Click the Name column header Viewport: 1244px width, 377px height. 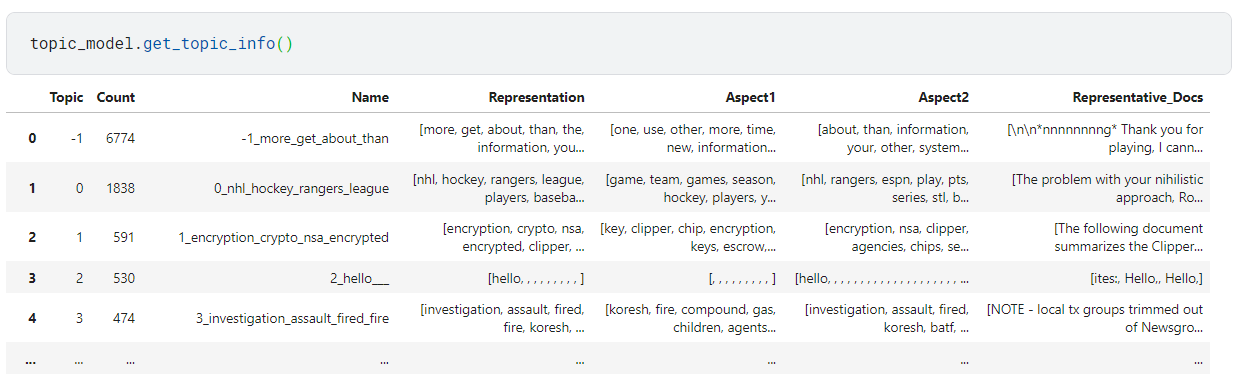(x=370, y=97)
